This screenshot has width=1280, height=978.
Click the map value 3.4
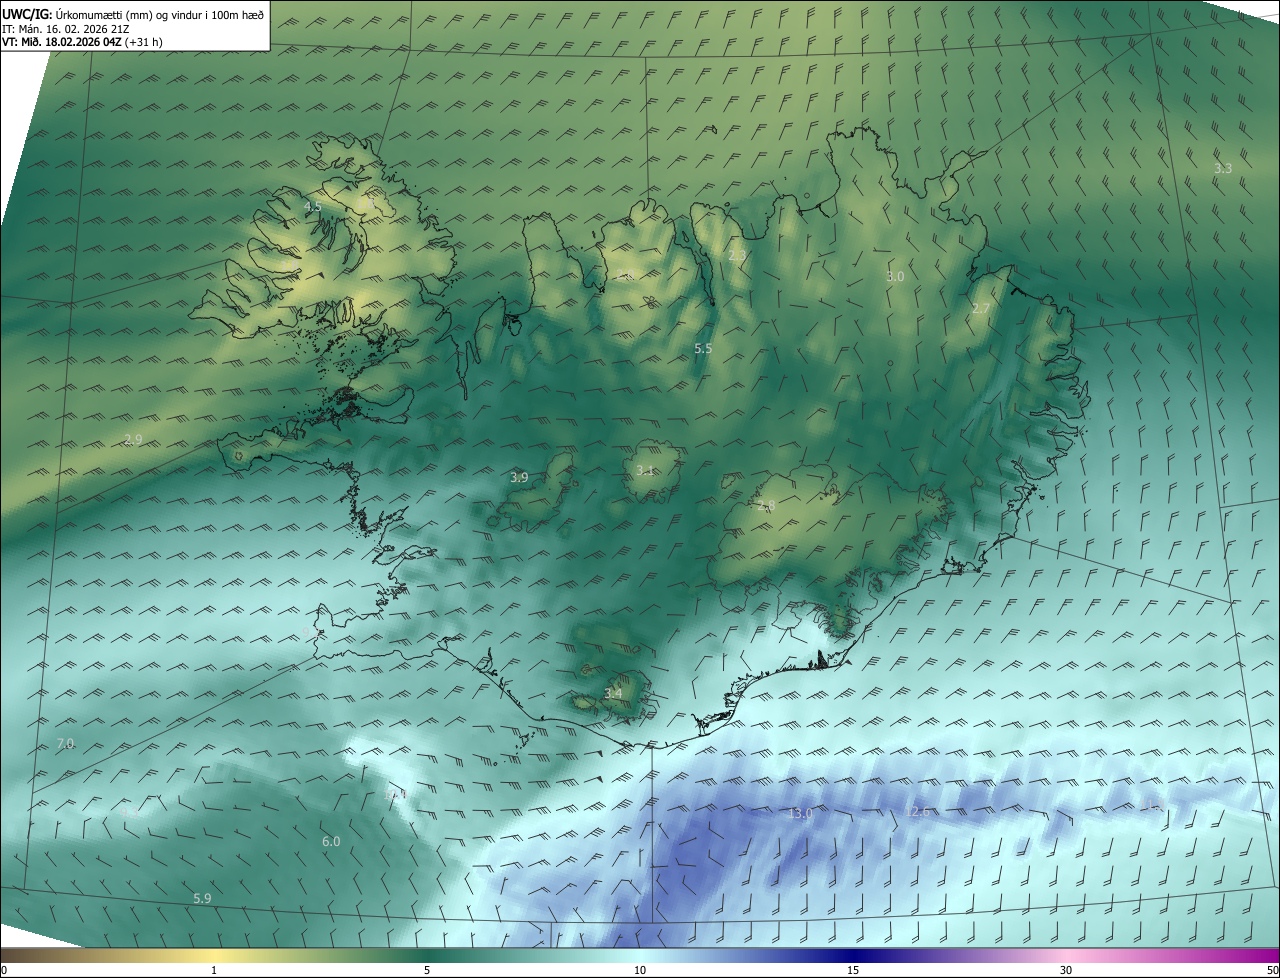click(613, 693)
